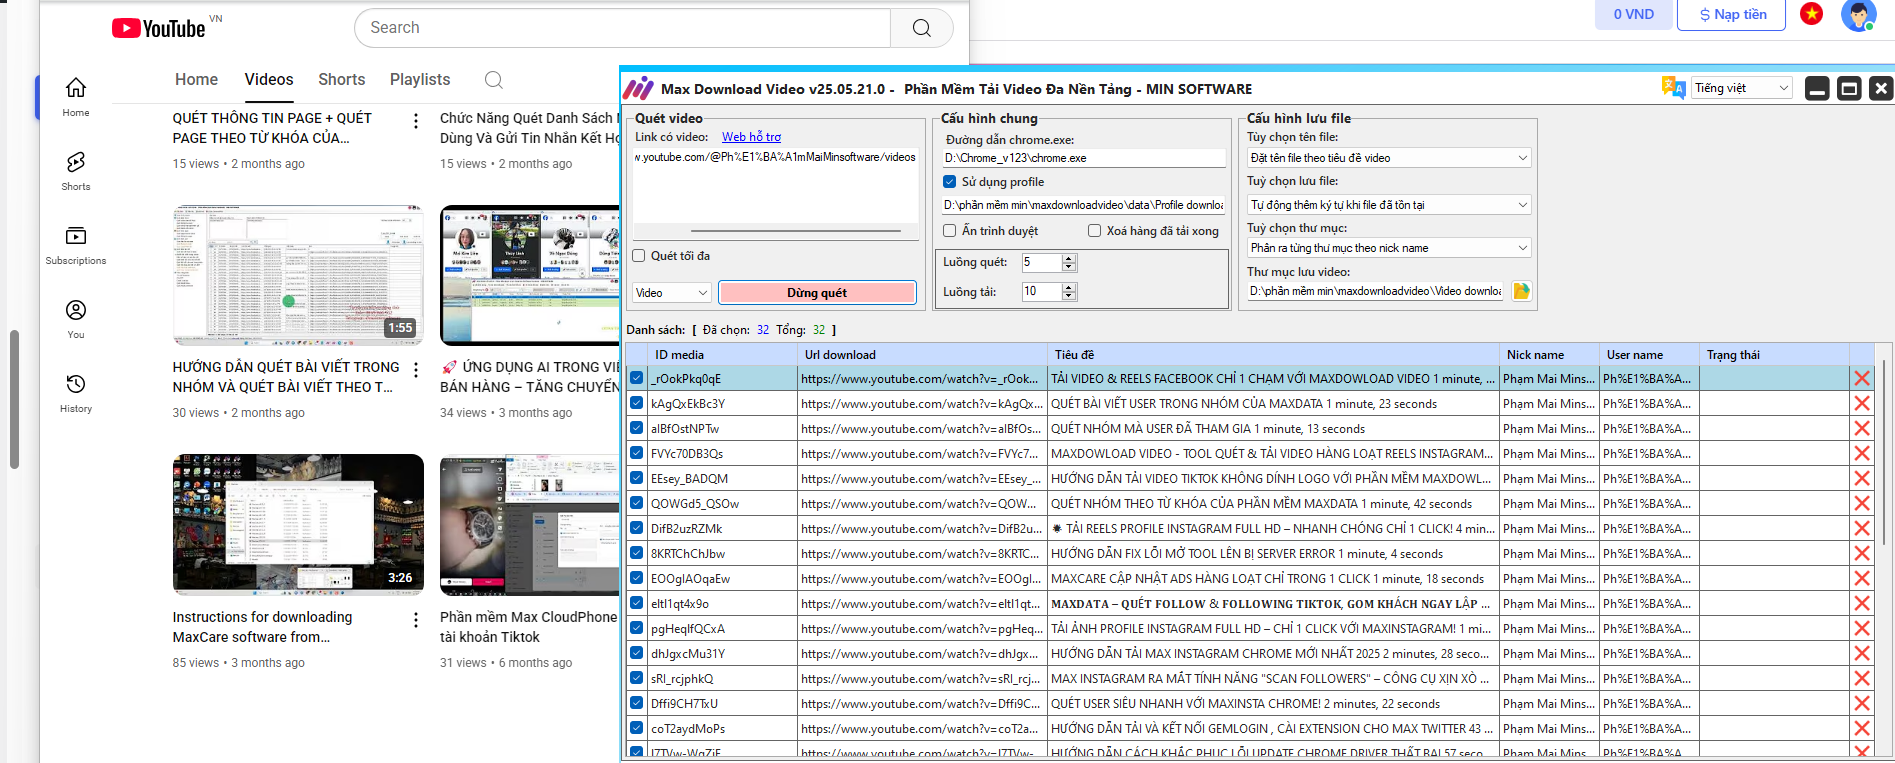Screen dimensions: 1895x763
Task: Open the Web hỗ trợ link
Action: click(x=751, y=137)
